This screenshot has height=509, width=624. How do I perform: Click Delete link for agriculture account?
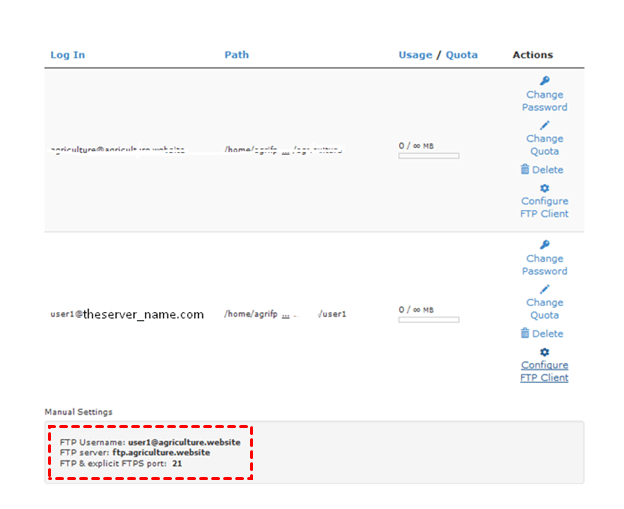coord(547,170)
